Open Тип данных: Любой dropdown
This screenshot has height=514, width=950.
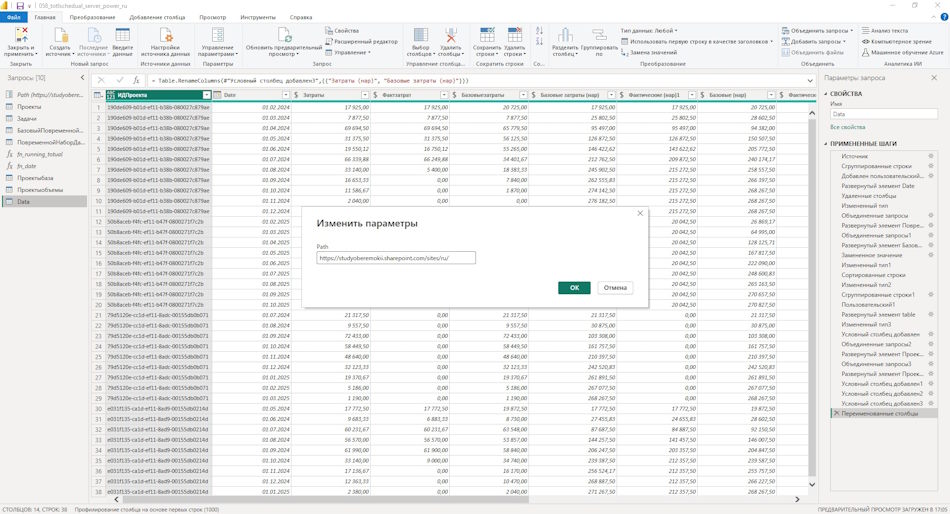coord(649,30)
